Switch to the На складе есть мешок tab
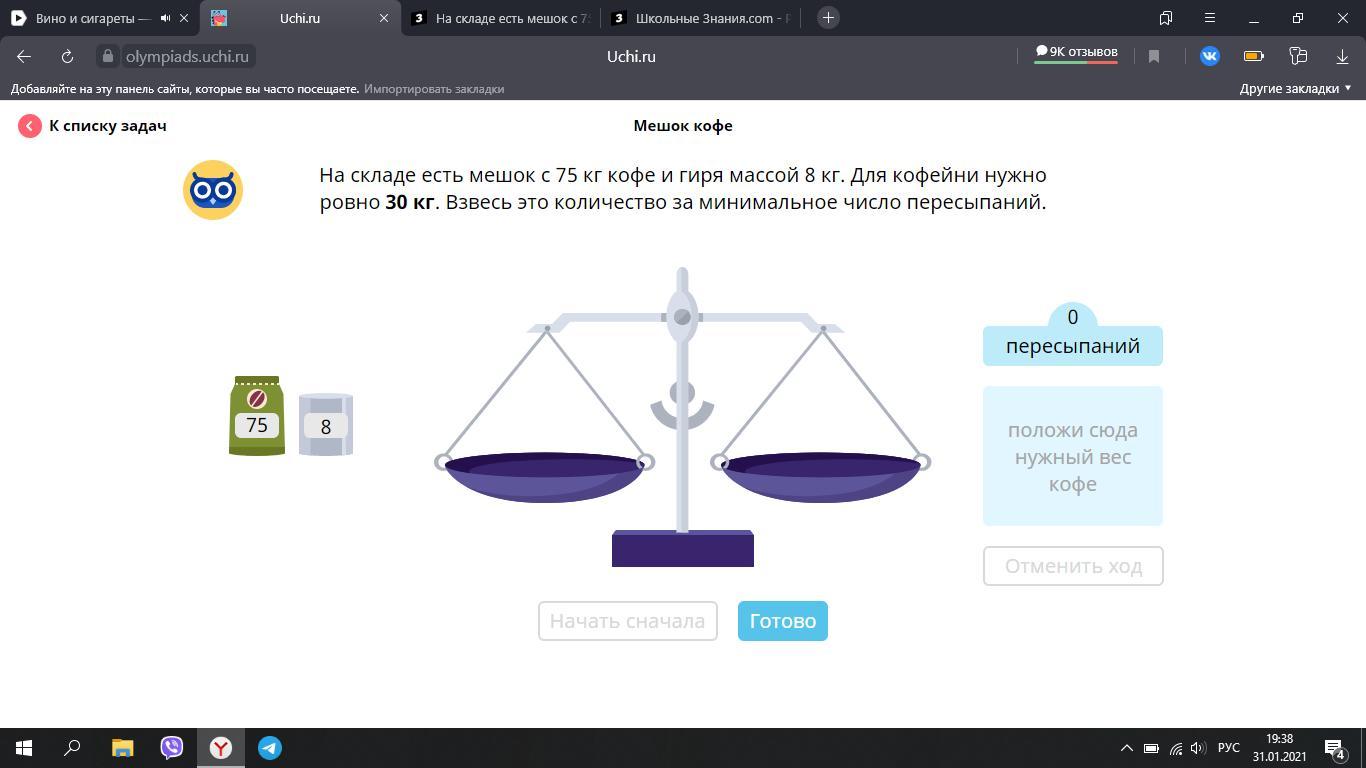Image resolution: width=1366 pixels, height=768 pixels. pyautogui.click(x=502, y=18)
